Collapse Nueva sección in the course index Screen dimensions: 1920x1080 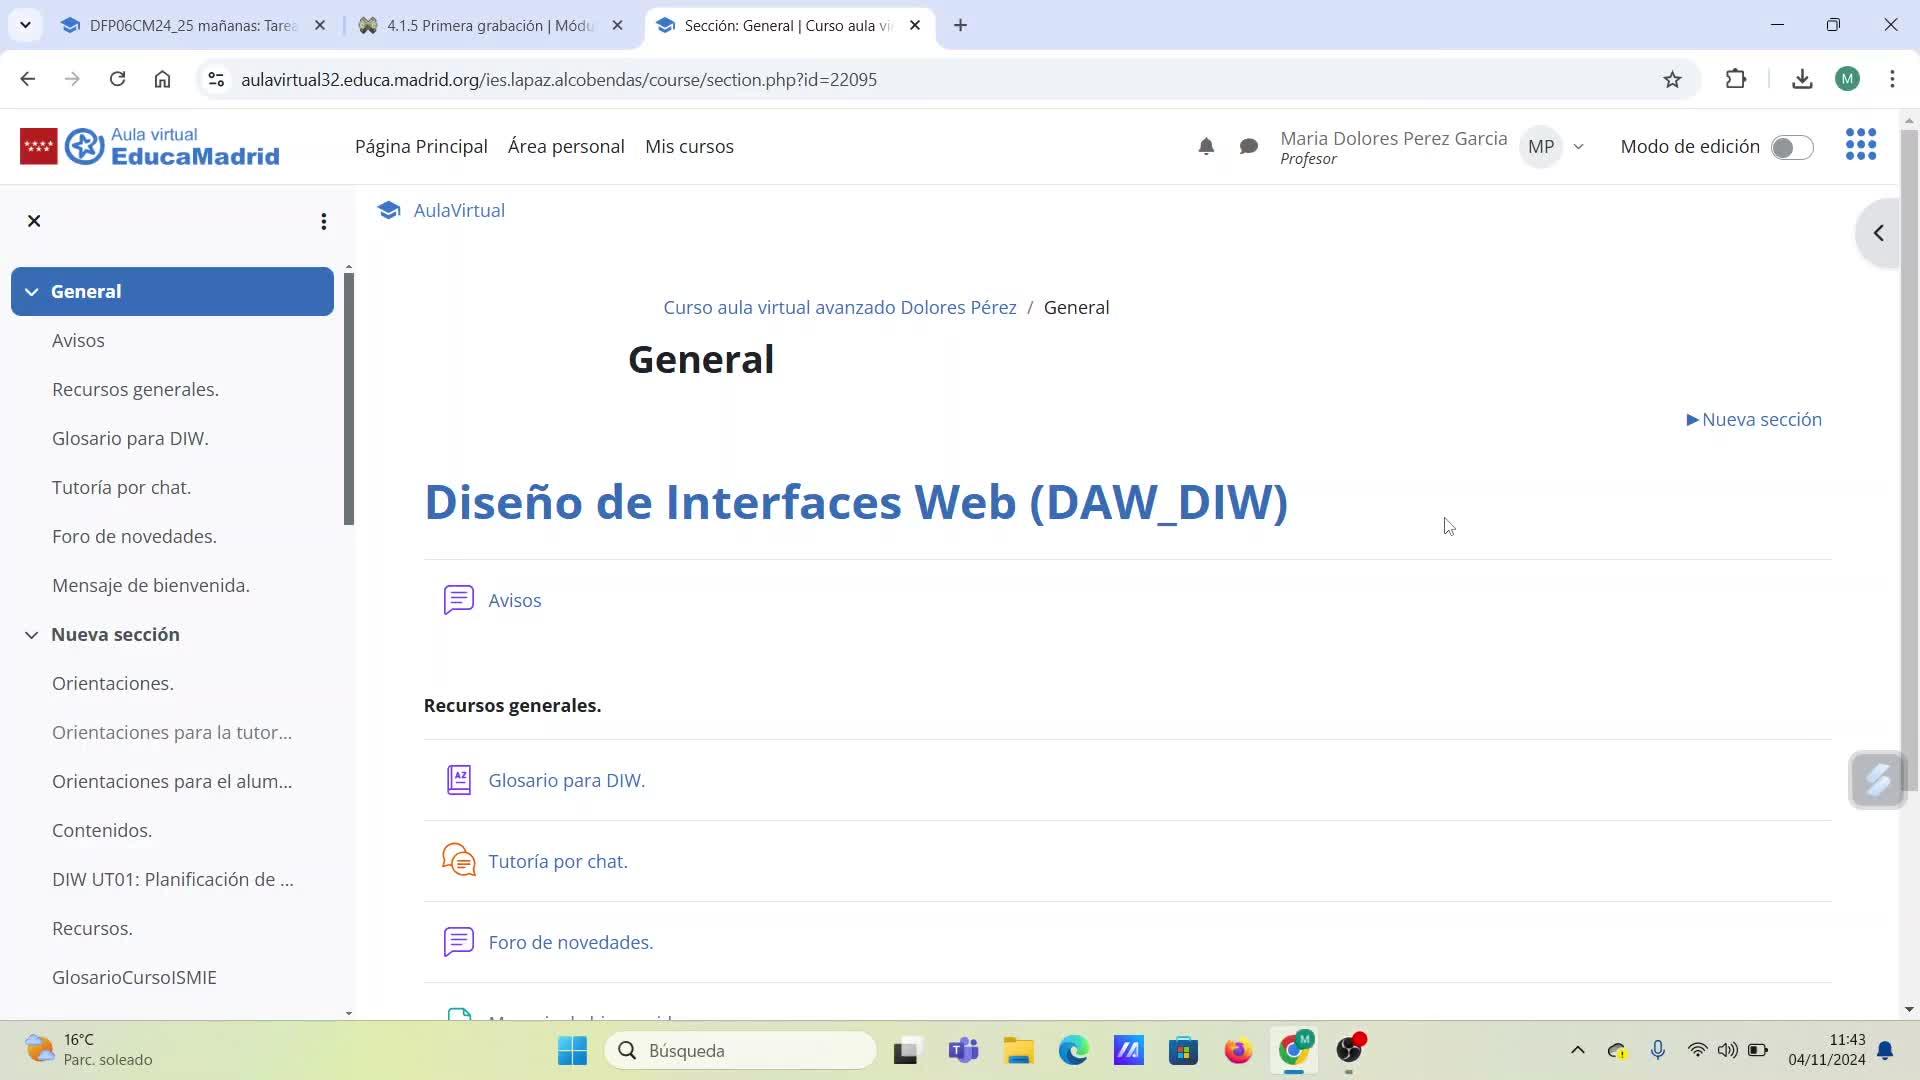(32, 635)
